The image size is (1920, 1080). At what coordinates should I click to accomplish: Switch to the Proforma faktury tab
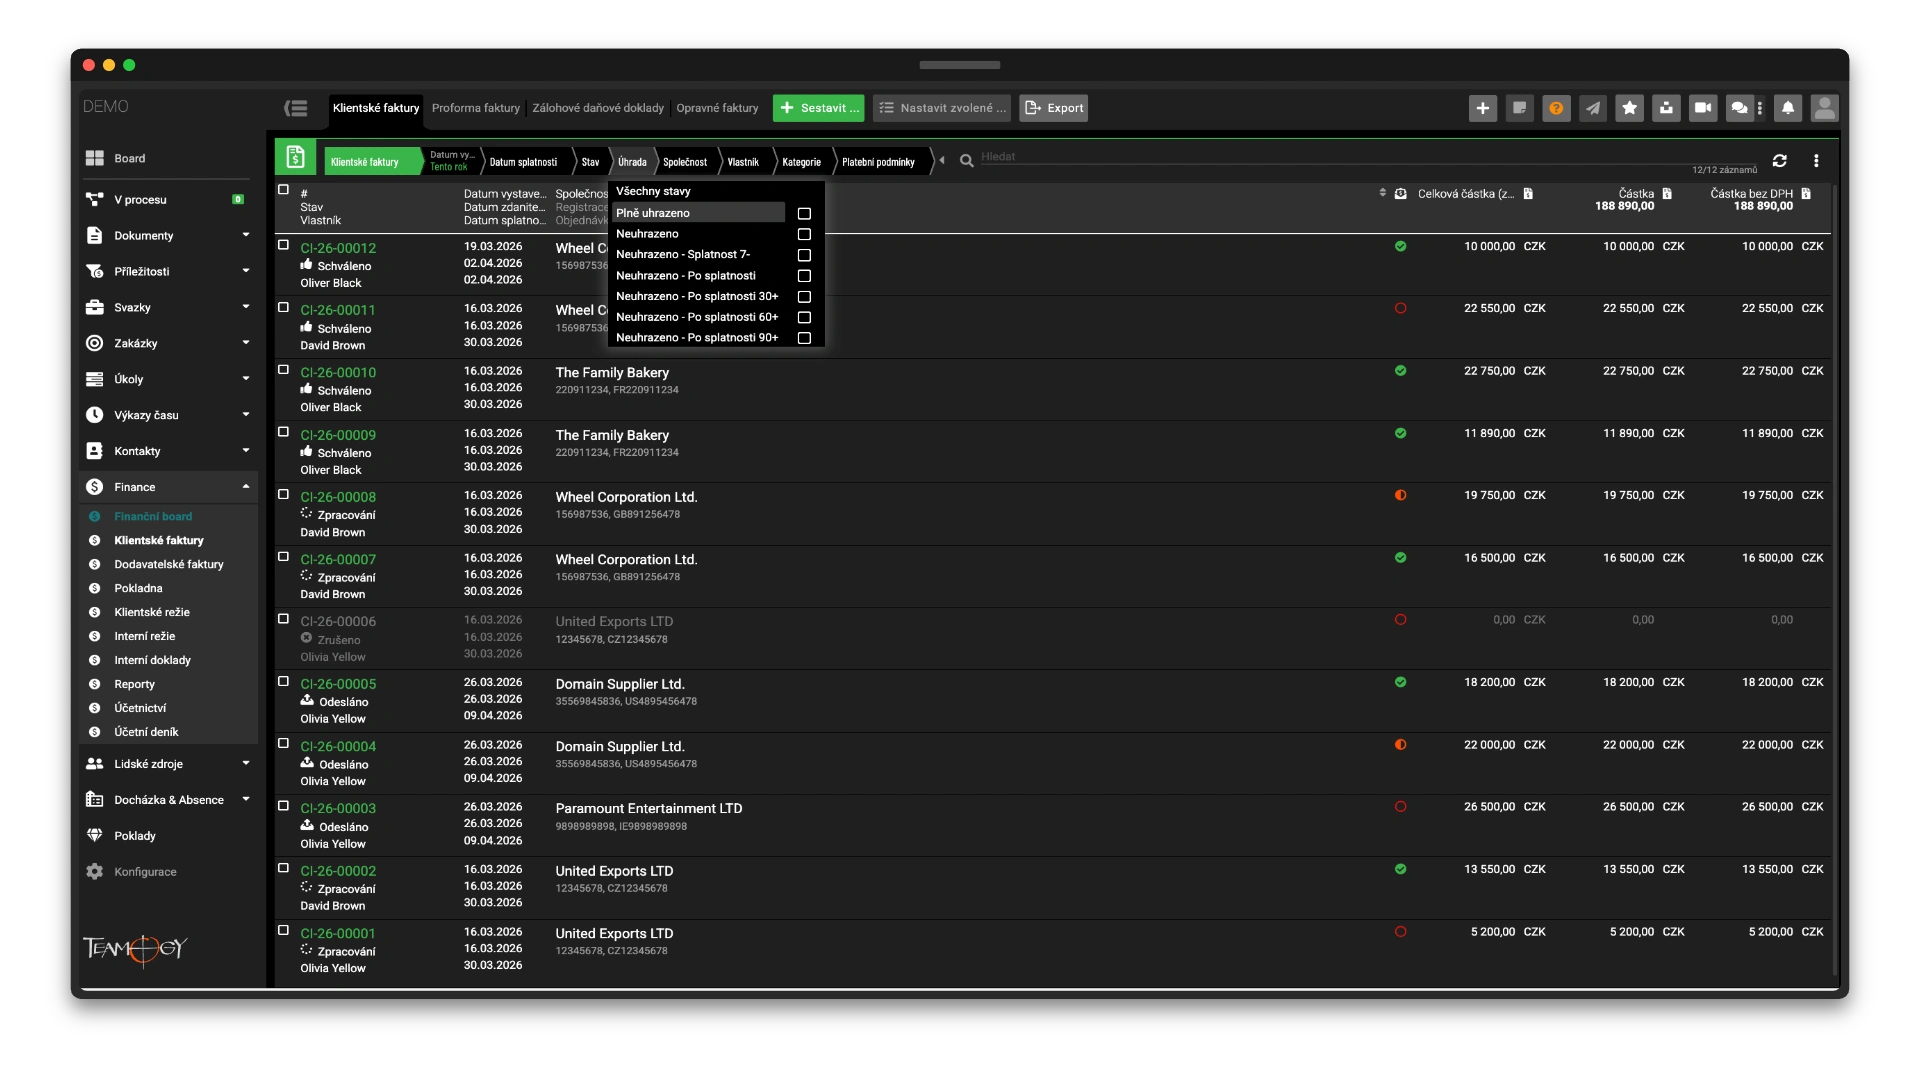(476, 107)
